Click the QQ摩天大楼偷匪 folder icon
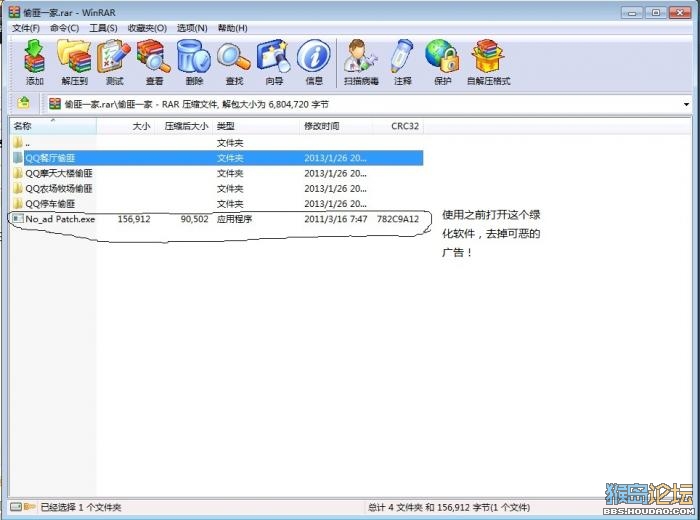Viewport: 700px width, 520px height. click(18, 173)
